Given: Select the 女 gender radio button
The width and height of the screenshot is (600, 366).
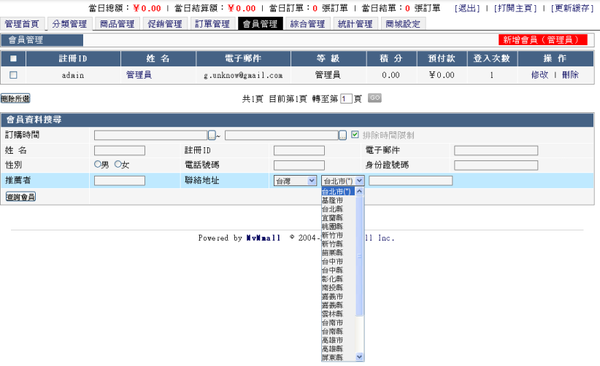Looking at the screenshot, I should [118, 164].
